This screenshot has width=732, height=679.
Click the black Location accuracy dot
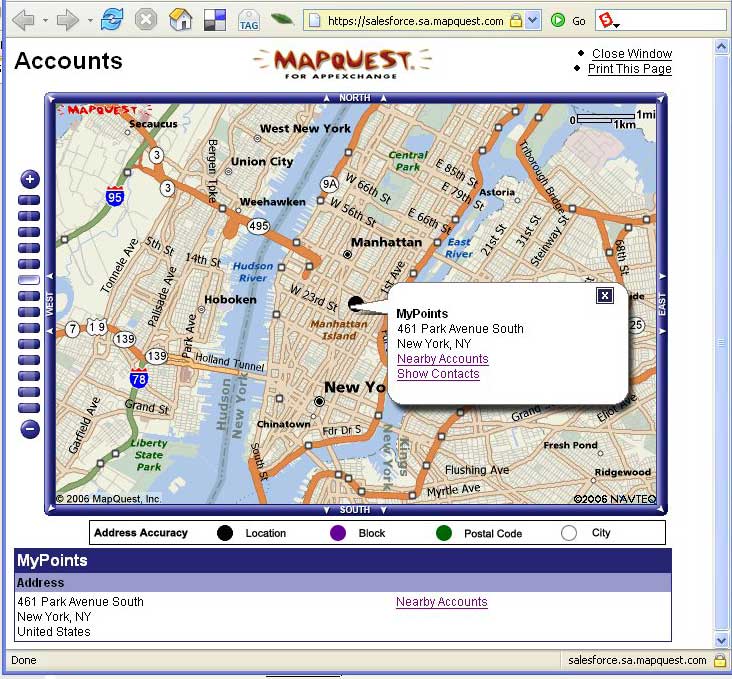(225, 533)
